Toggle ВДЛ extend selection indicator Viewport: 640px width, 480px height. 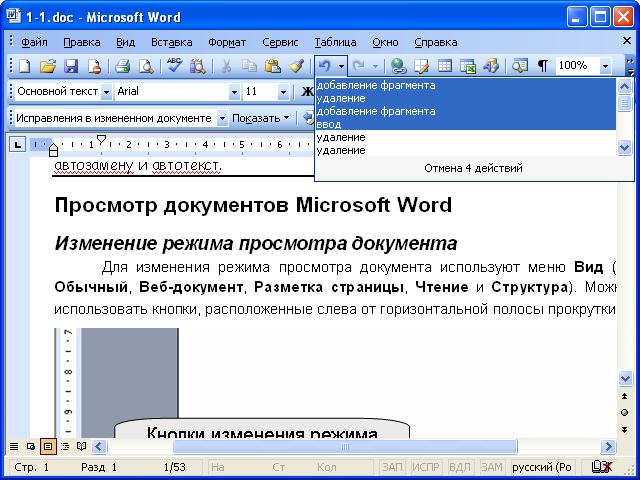pyautogui.click(x=460, y=467)
